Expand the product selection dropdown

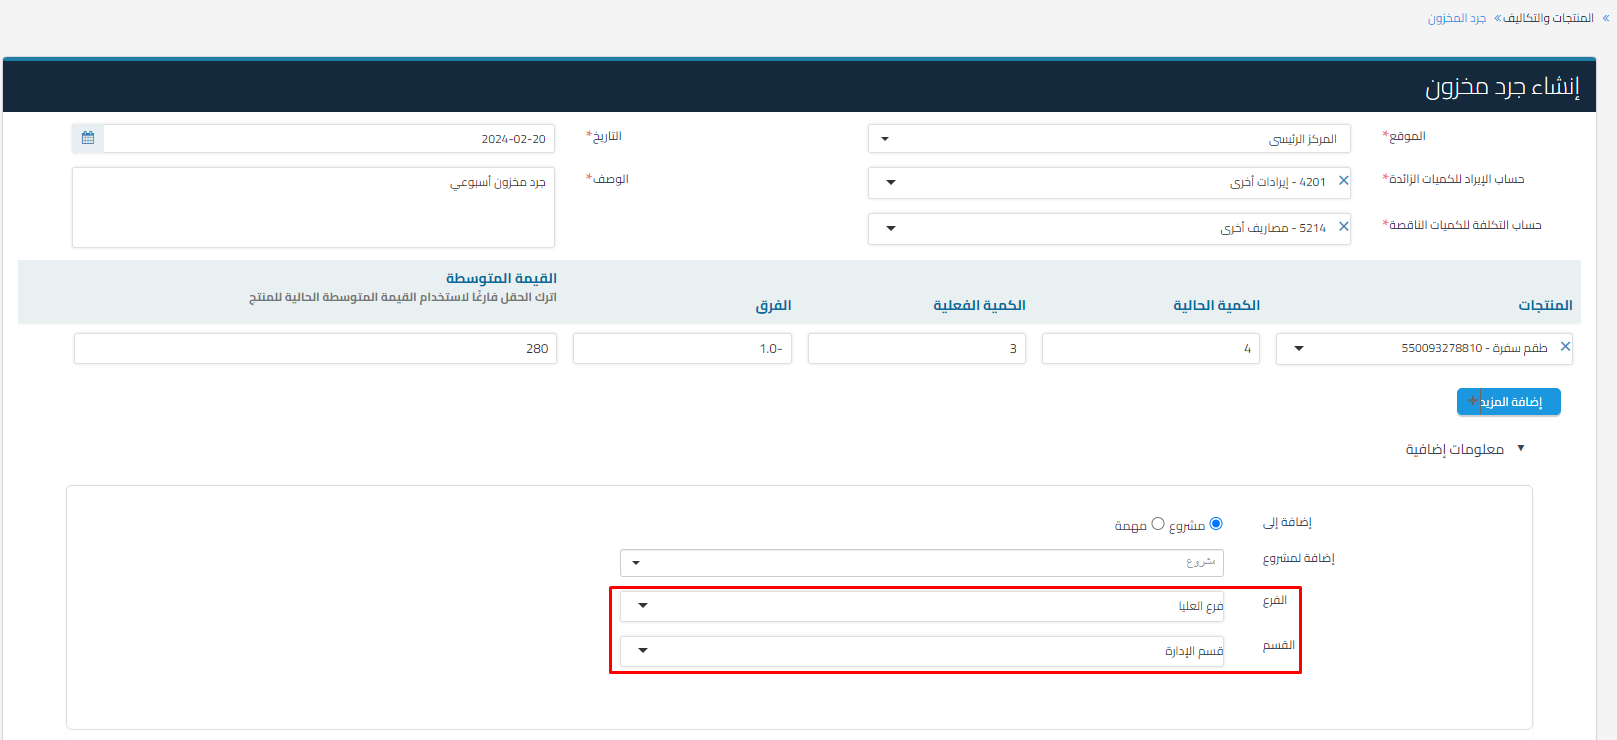[x=1299, y=348]
